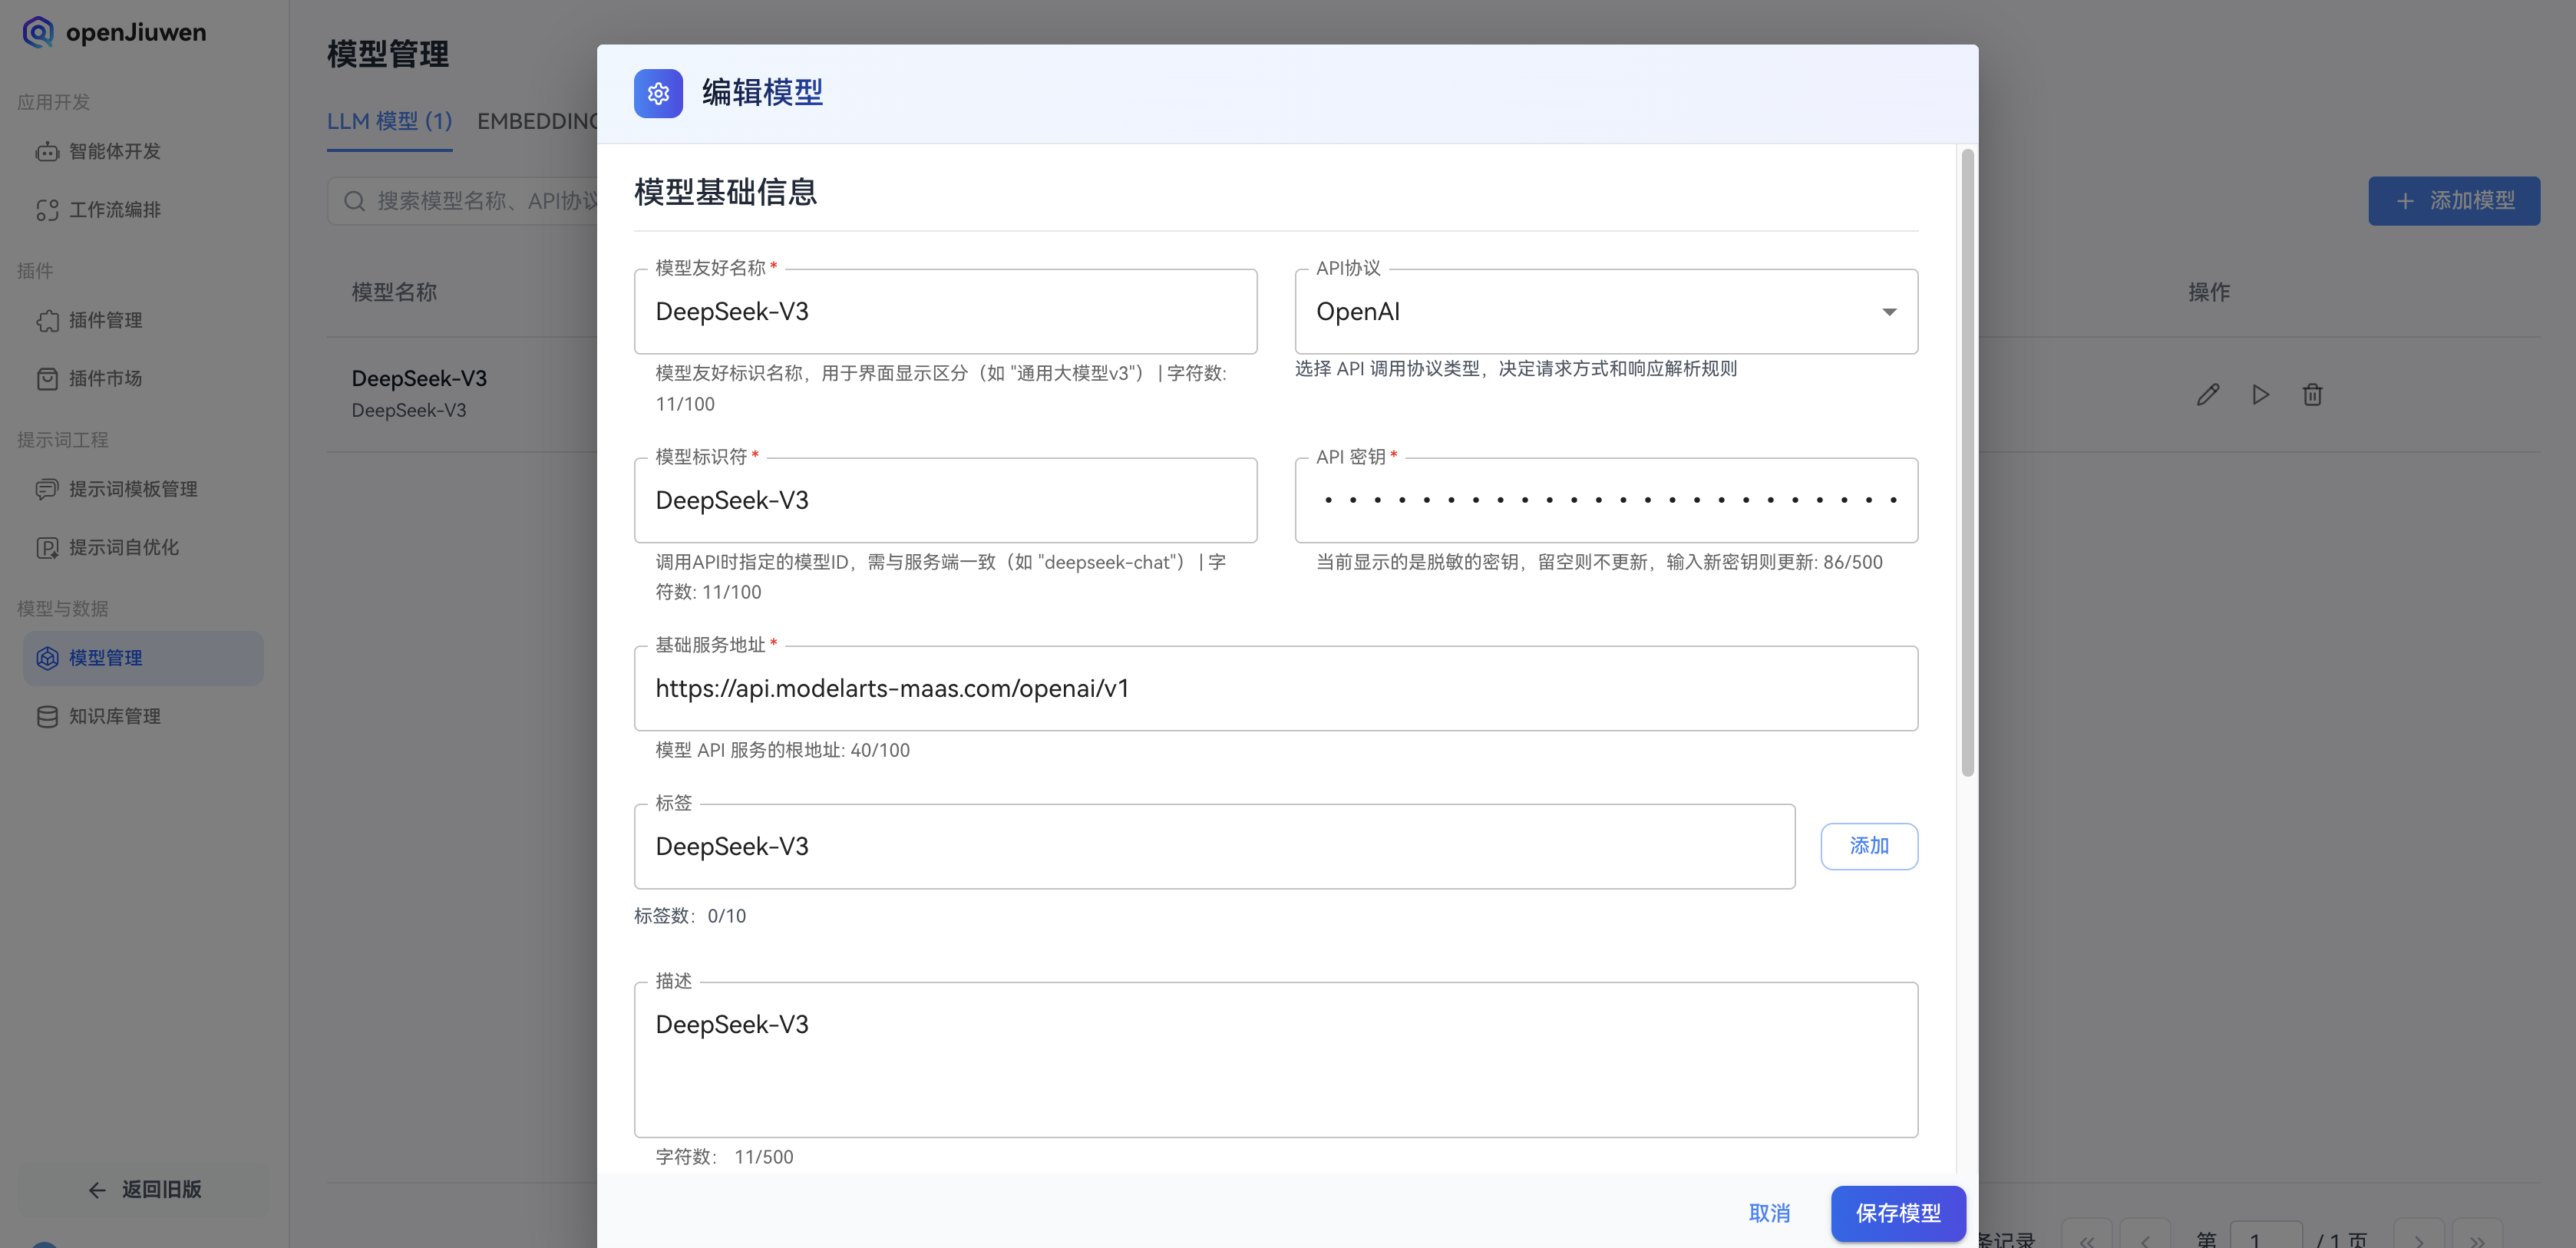This screenshot has width=2576, height=1248.
Task: Open 提示词自优化 from the sidebar
Action: point(122,547)
